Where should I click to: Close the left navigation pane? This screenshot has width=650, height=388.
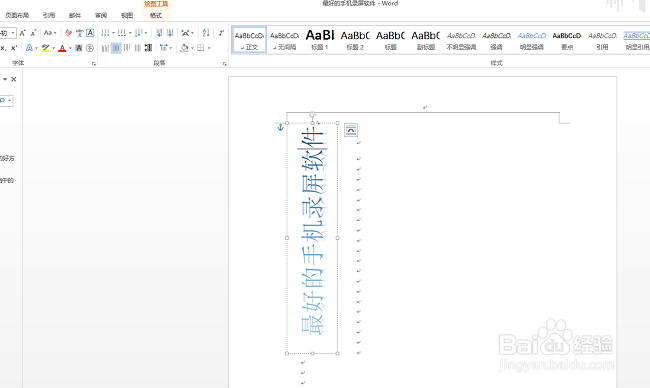coord(14,79)
